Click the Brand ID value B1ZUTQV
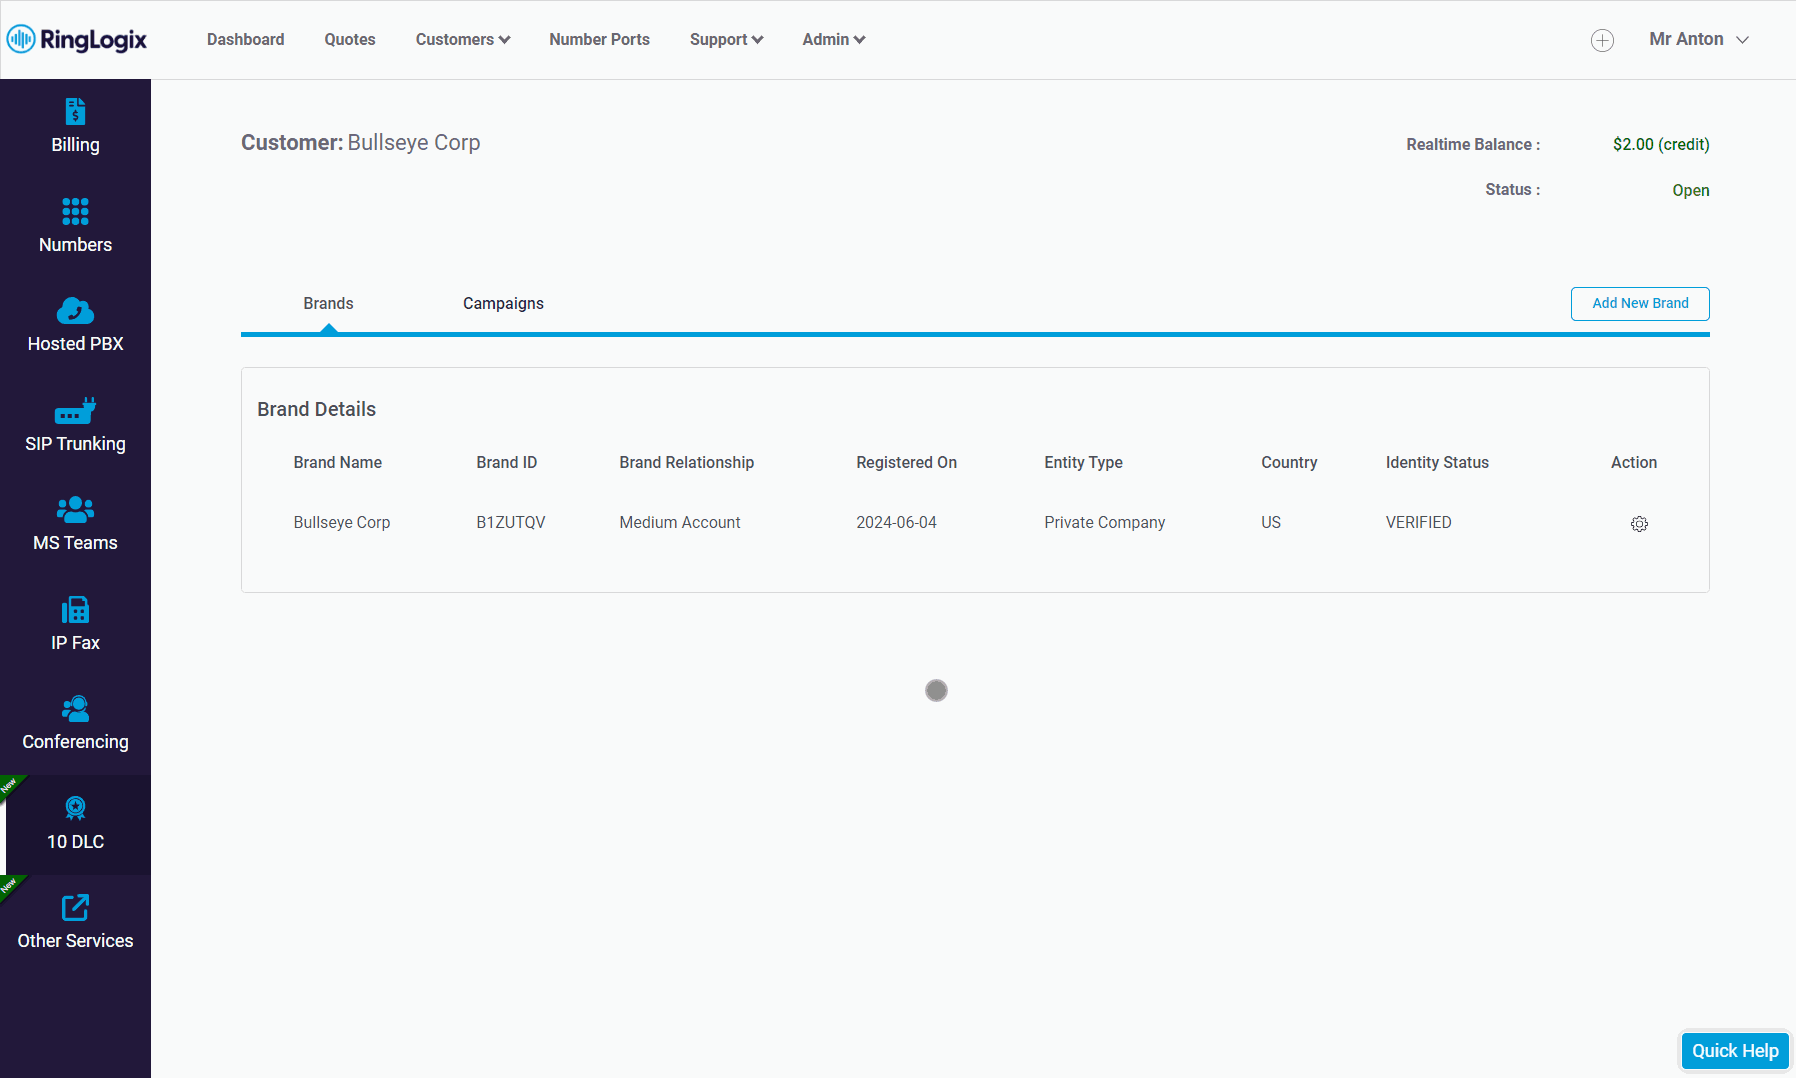The height and width of the screenshot is (1078, 1796). tap(511, 522)
